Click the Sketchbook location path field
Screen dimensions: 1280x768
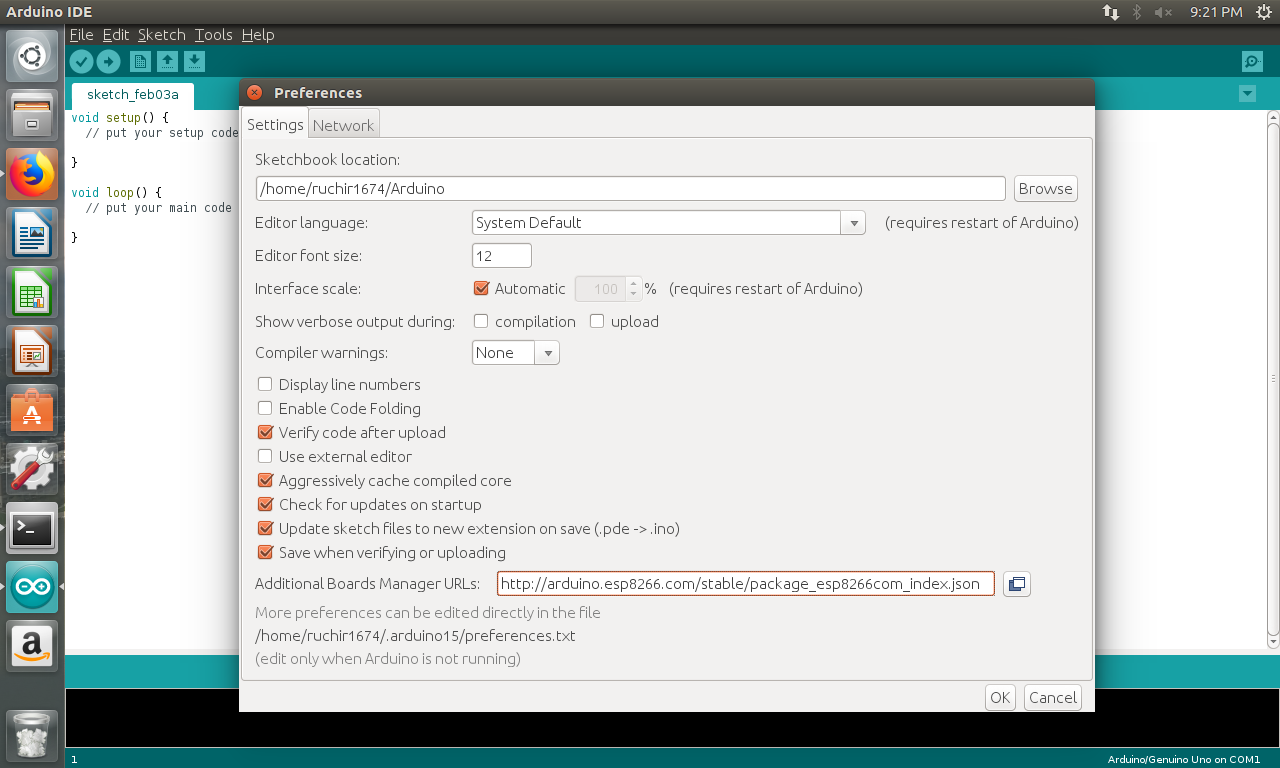click(630, 189)
